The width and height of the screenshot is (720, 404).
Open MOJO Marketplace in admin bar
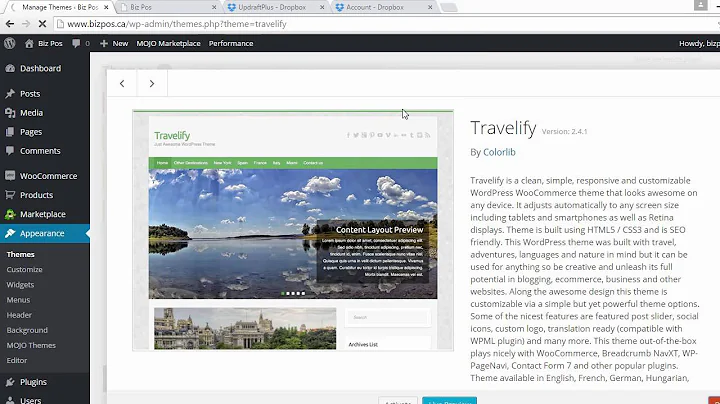168,43
